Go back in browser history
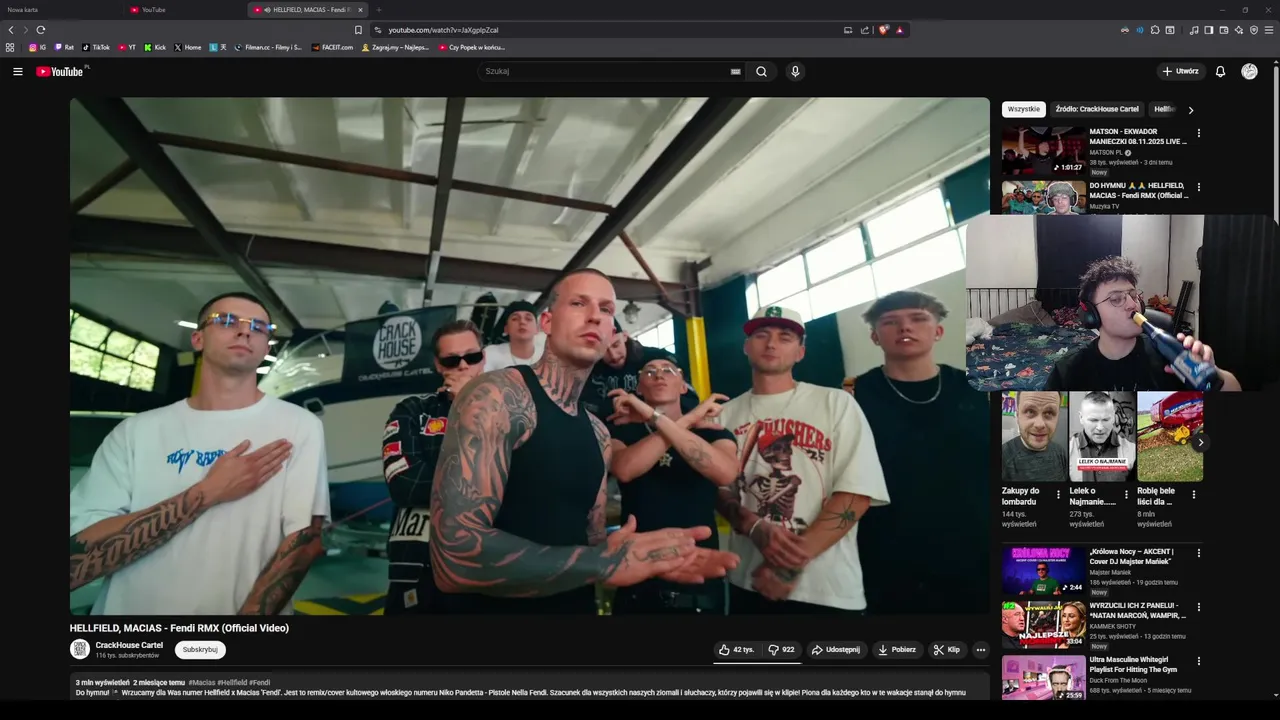 pos(11,30)
